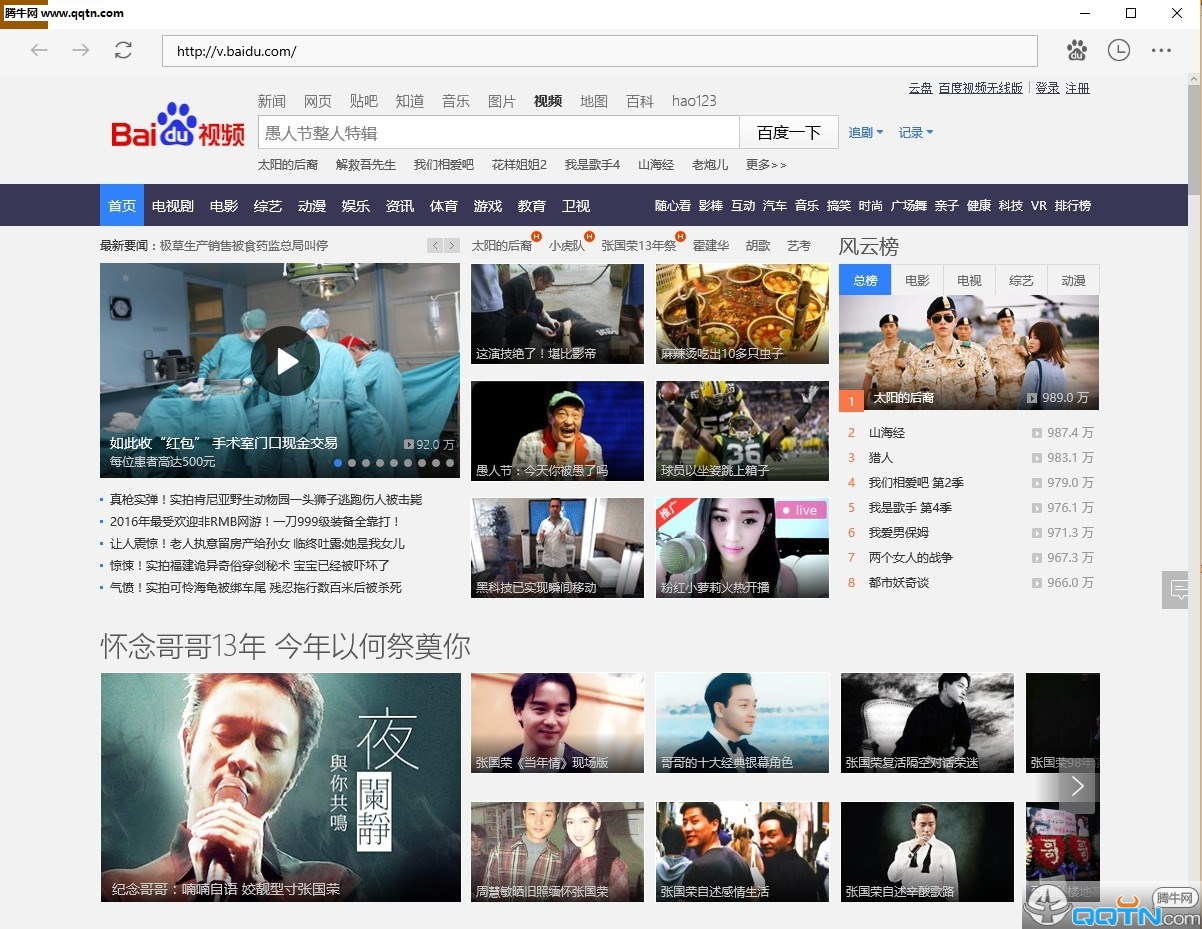Open 黑科技已实现瞬间移动 thumbnail
This screenshot has height=929, width=1202.
point(557,547)
